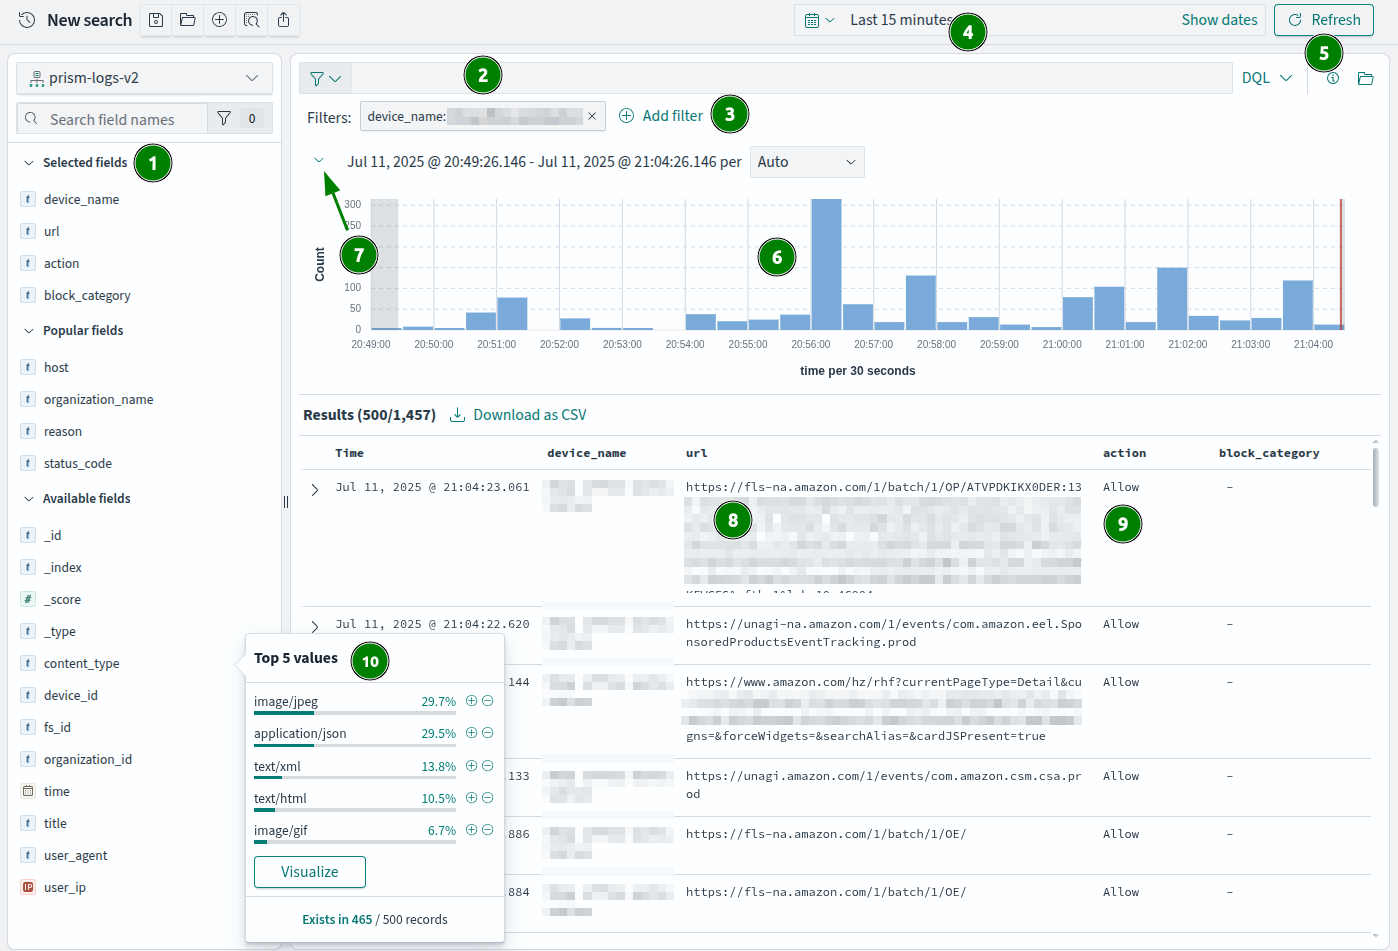The height and width of the screenshot is (951, 1398).
Task: Click Download as CSV link
Action: [x=518, y=415]
